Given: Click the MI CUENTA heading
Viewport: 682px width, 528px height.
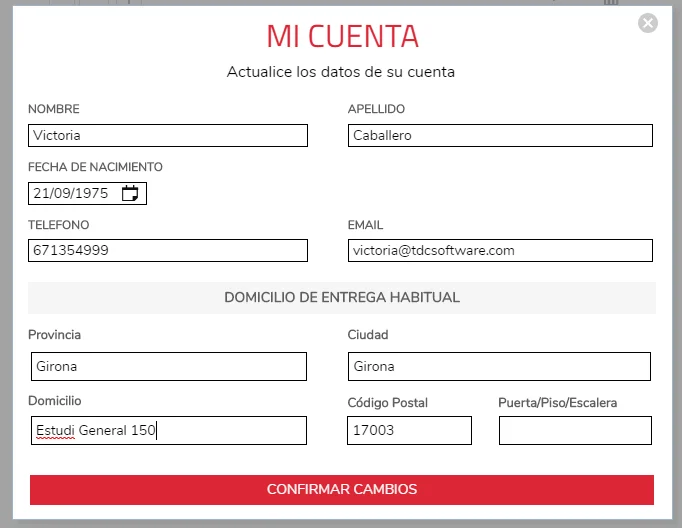Looking at the screenshot, I should click(x=342, y=37).
